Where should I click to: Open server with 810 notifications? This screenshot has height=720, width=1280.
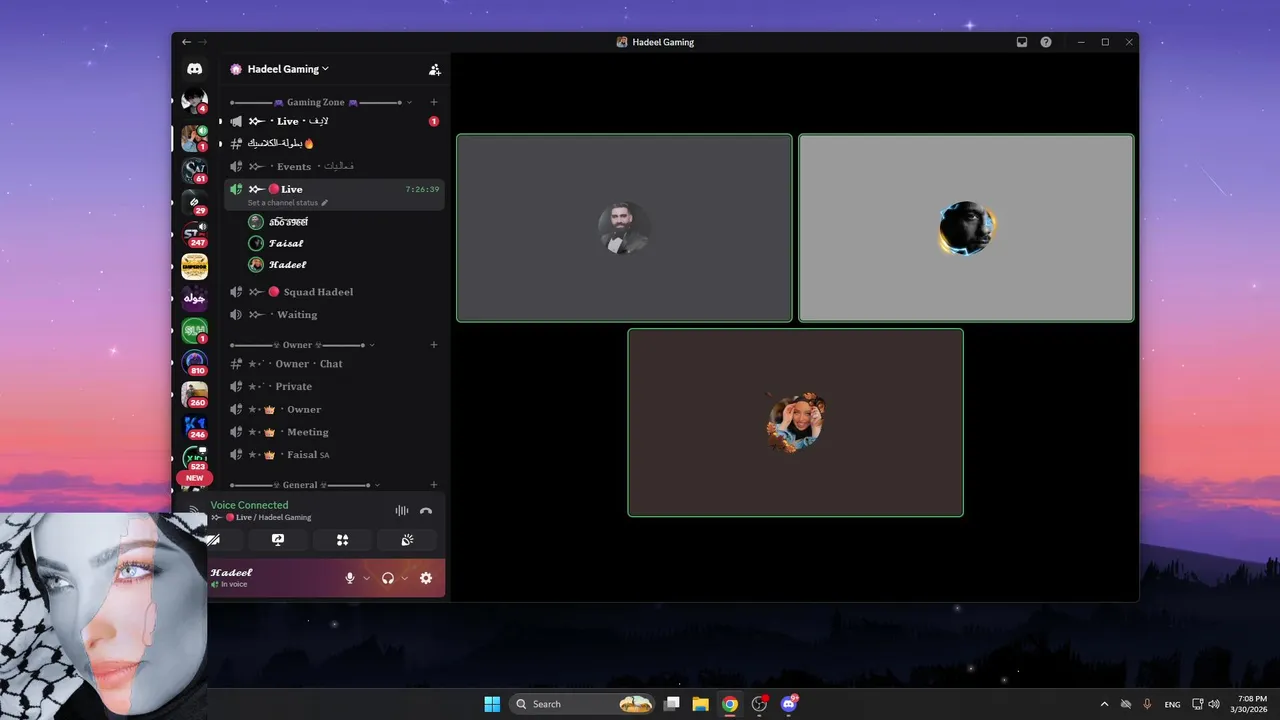(194, 362)
